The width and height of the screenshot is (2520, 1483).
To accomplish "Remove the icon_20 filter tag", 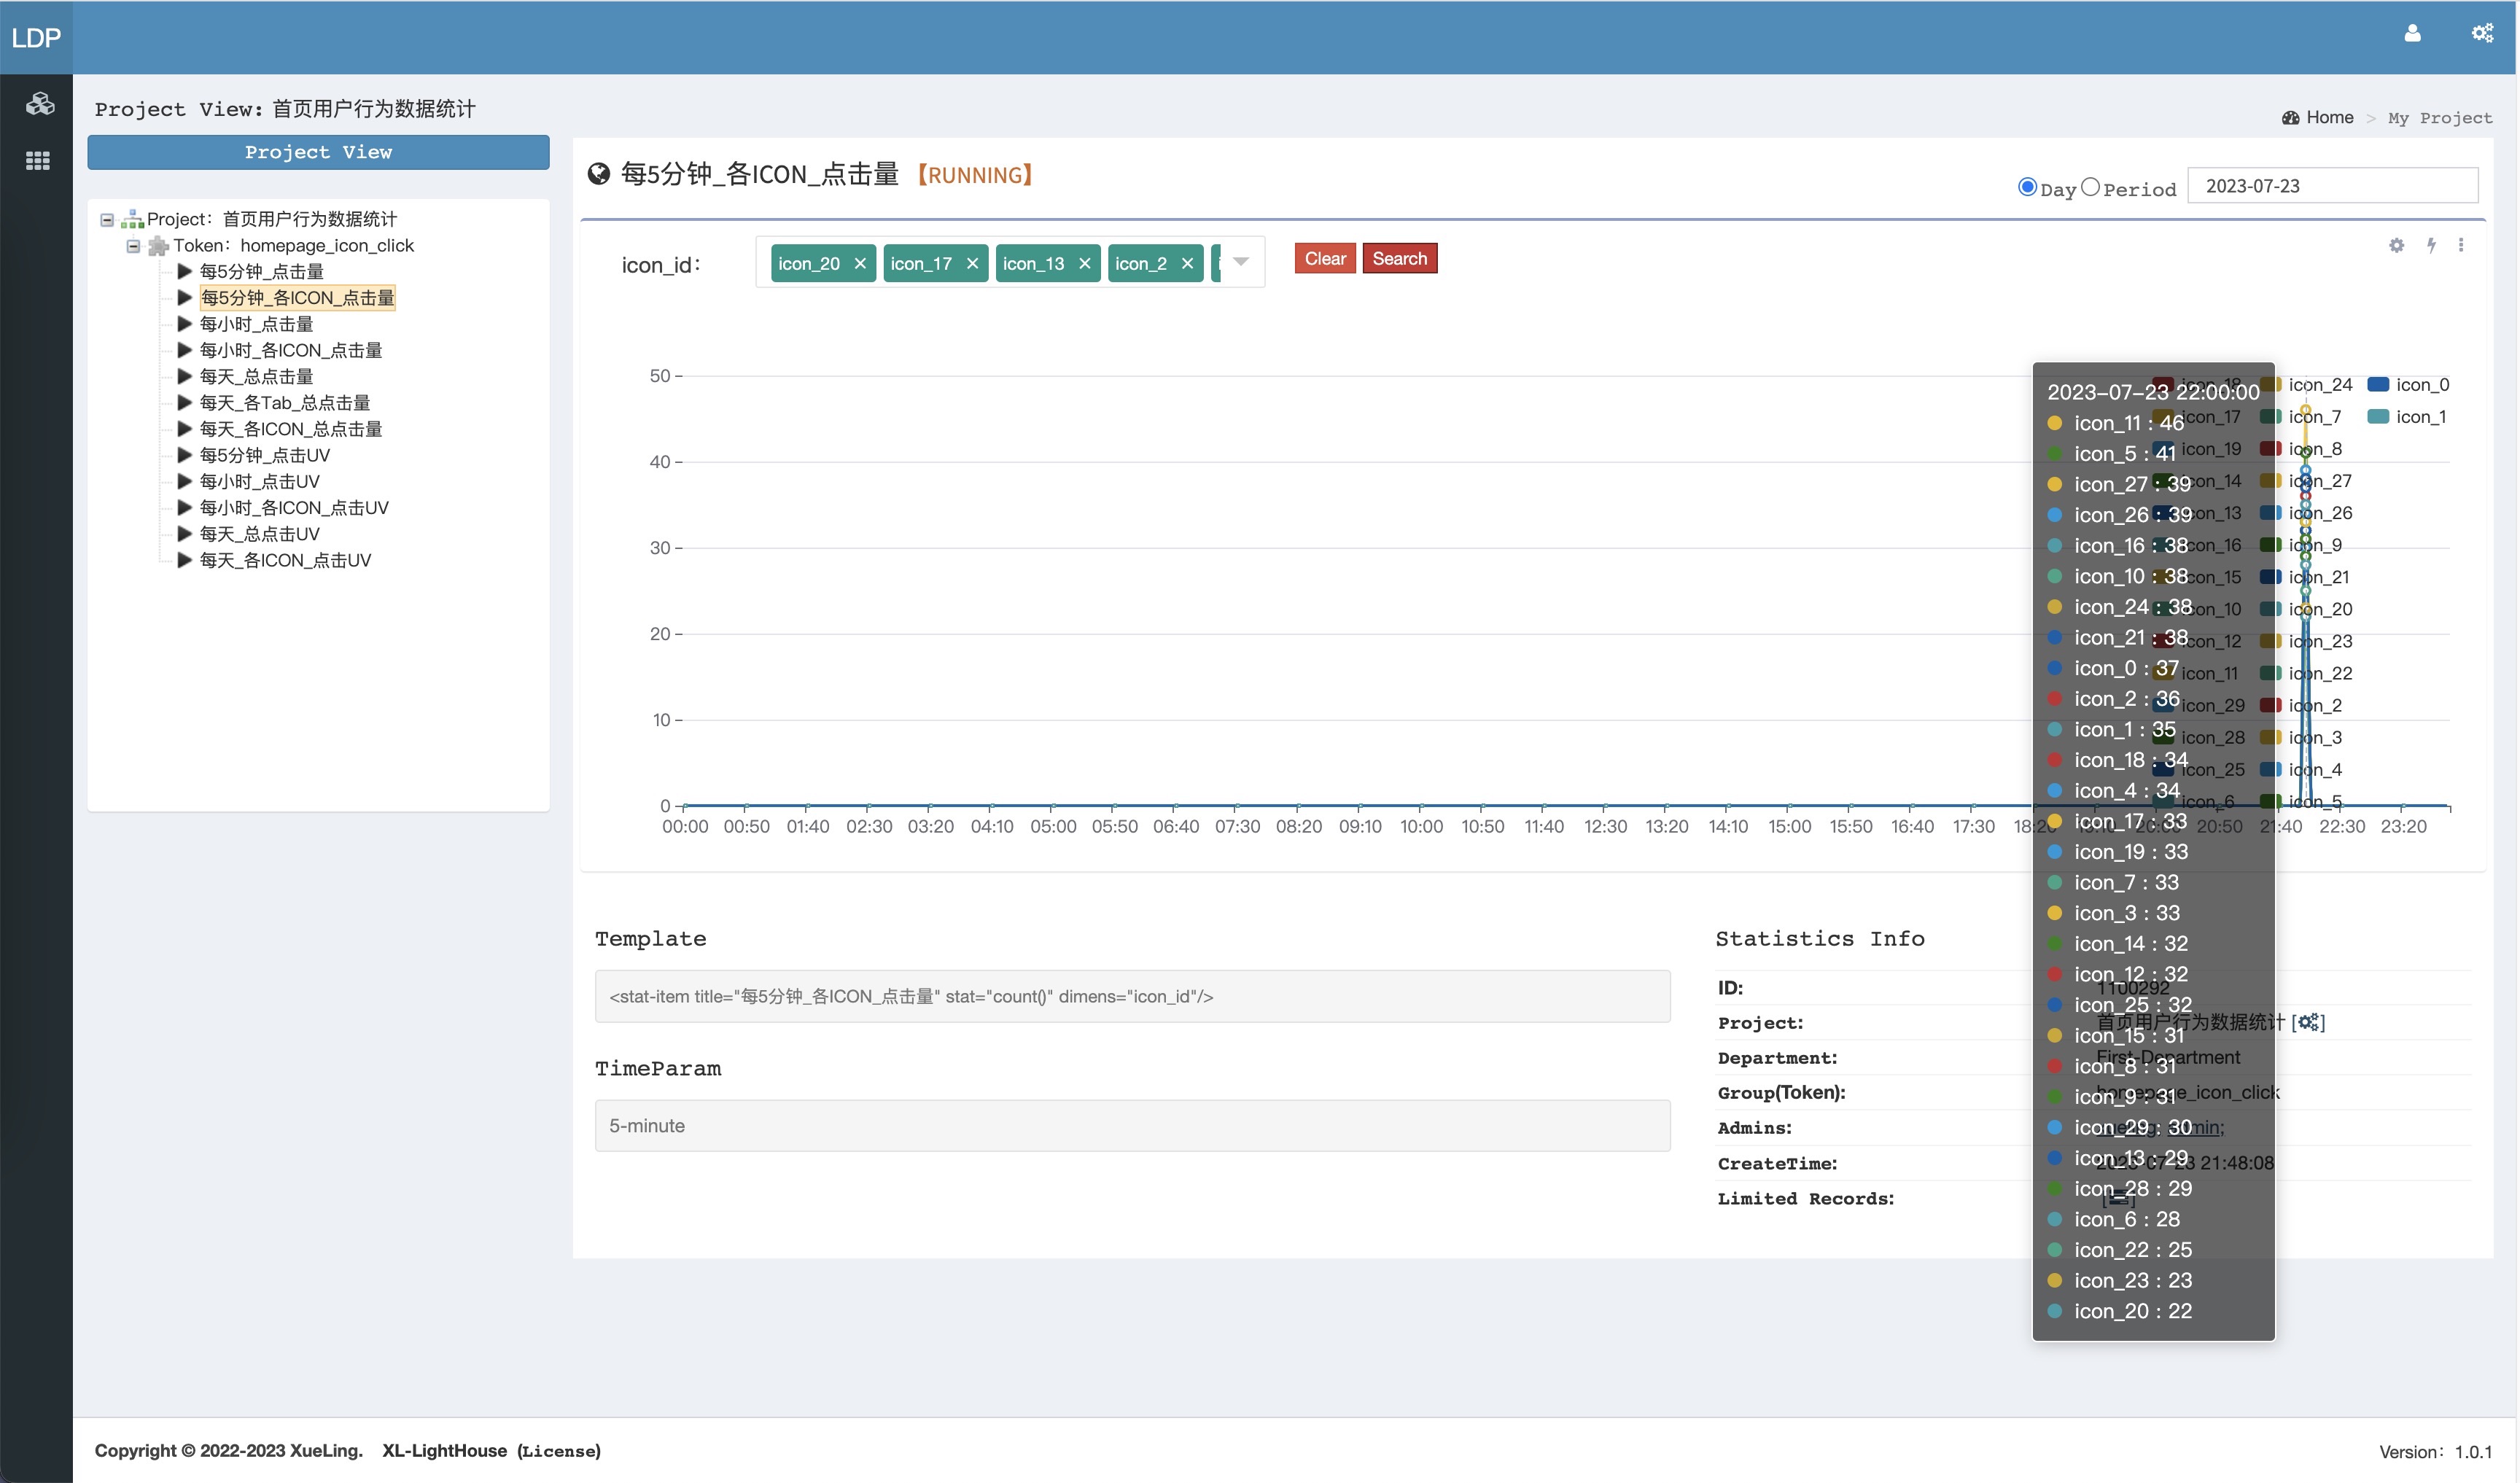I will pyautogui.click(x=860, y=264).
